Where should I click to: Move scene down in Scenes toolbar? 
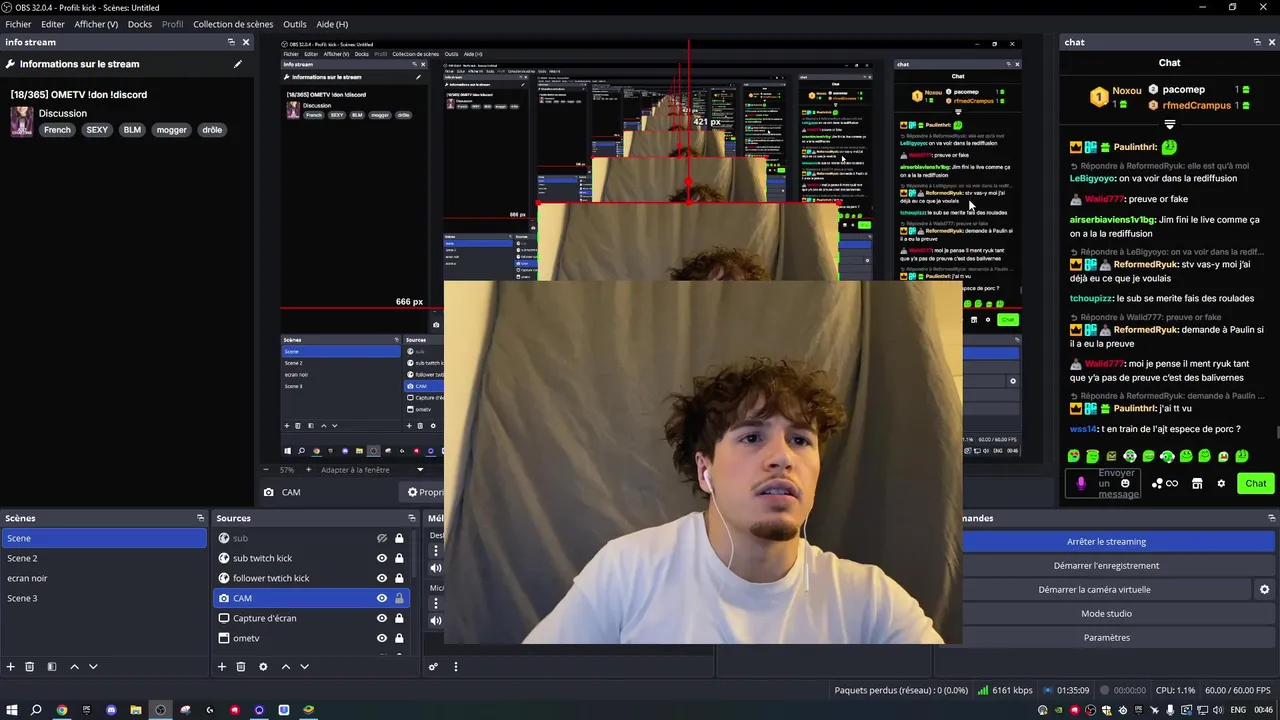pyautogui.click(x=93, y=667)
